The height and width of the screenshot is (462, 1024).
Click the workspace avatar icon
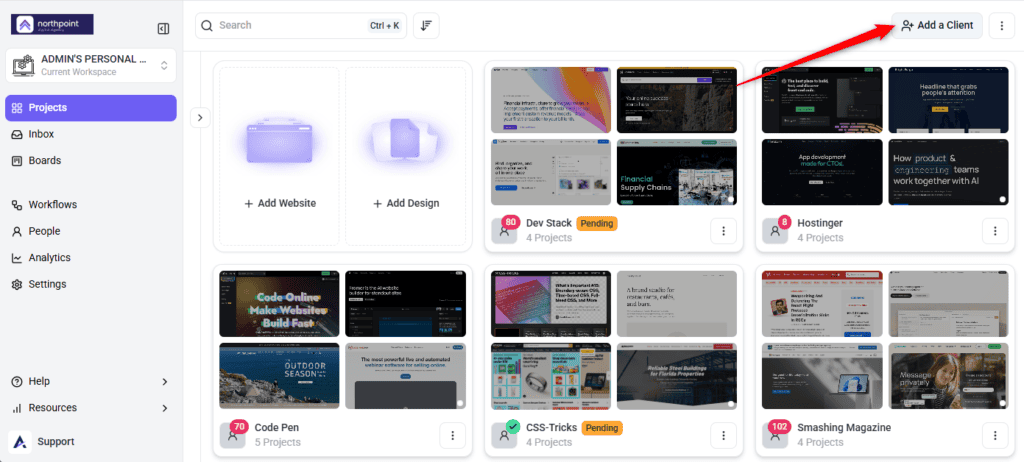[24, 65]
